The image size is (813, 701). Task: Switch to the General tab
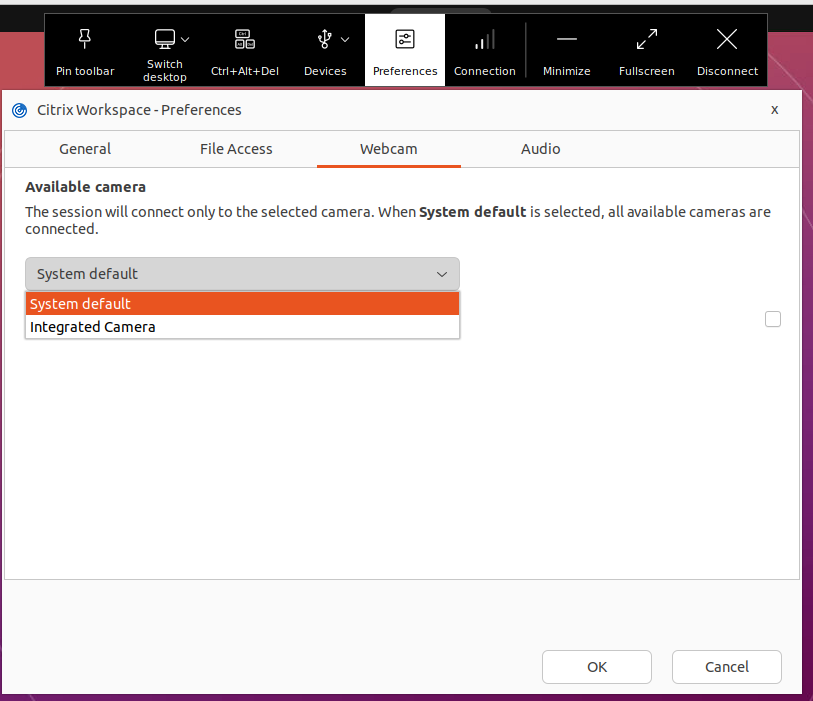[85, 149]
